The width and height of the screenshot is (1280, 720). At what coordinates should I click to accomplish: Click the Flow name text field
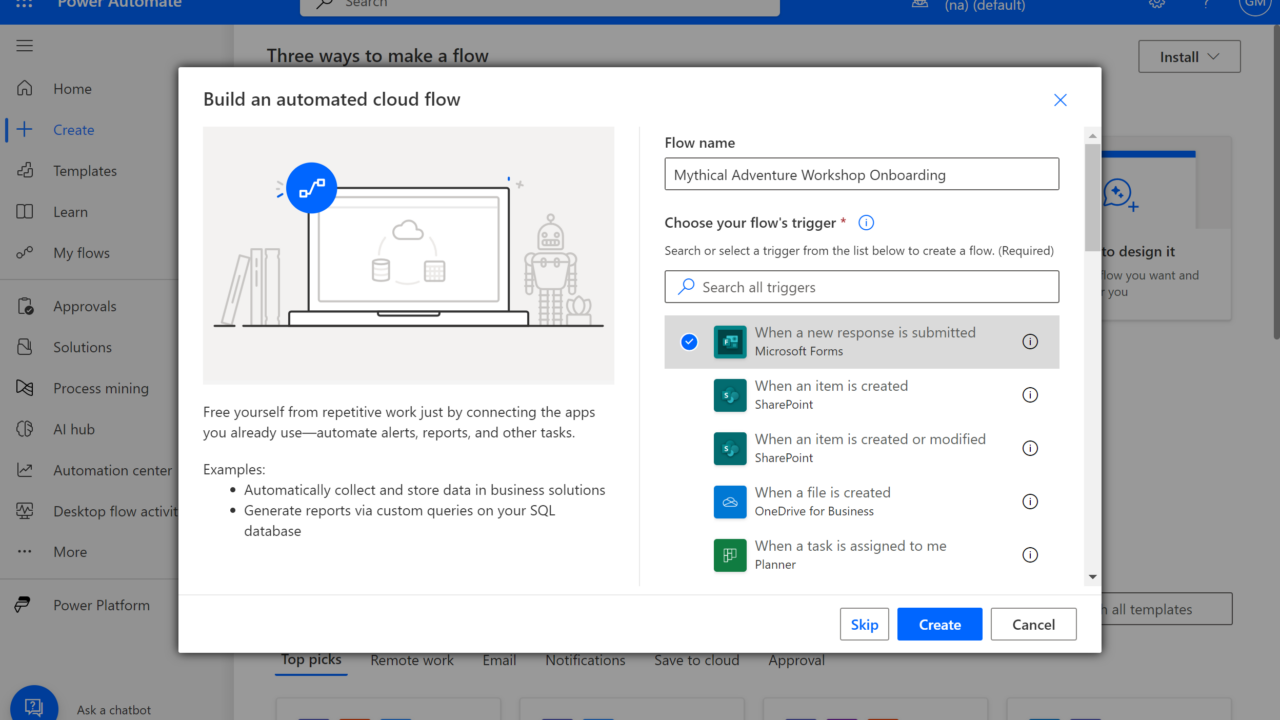coord(861,174)
